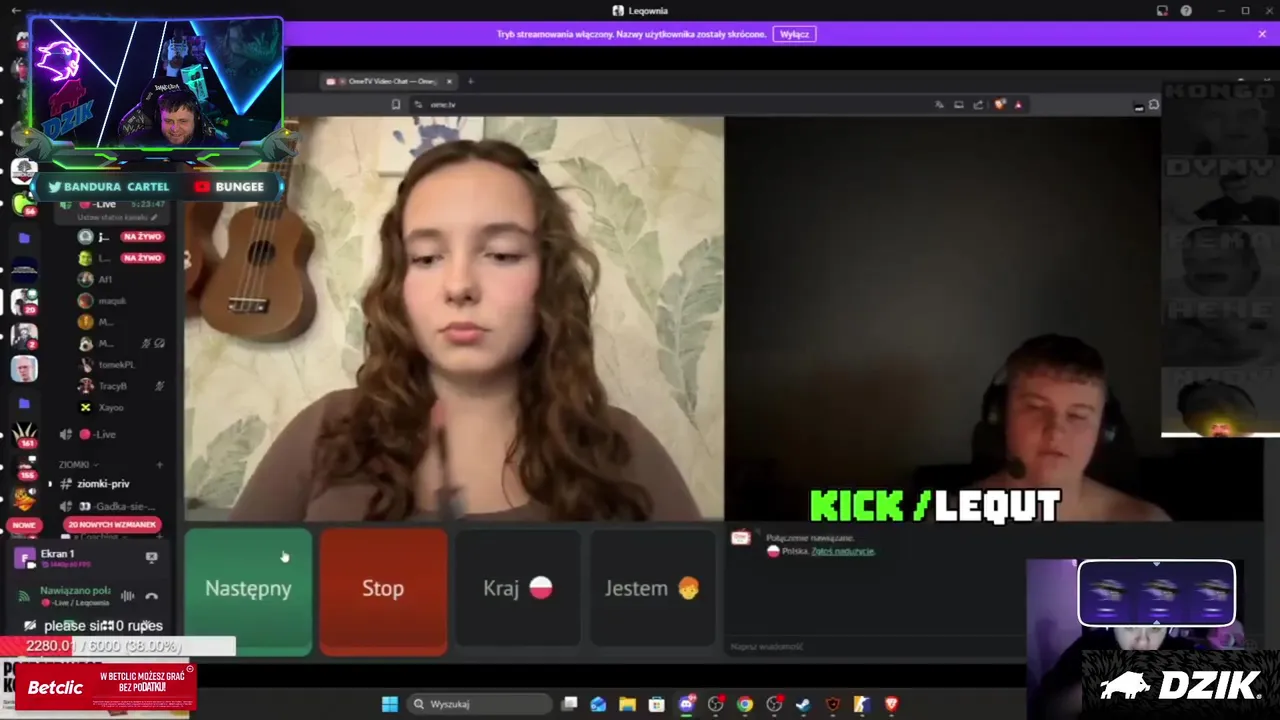
Task: Dismiss the streamer mode banner with X
Action: [x=1262, y=34]
